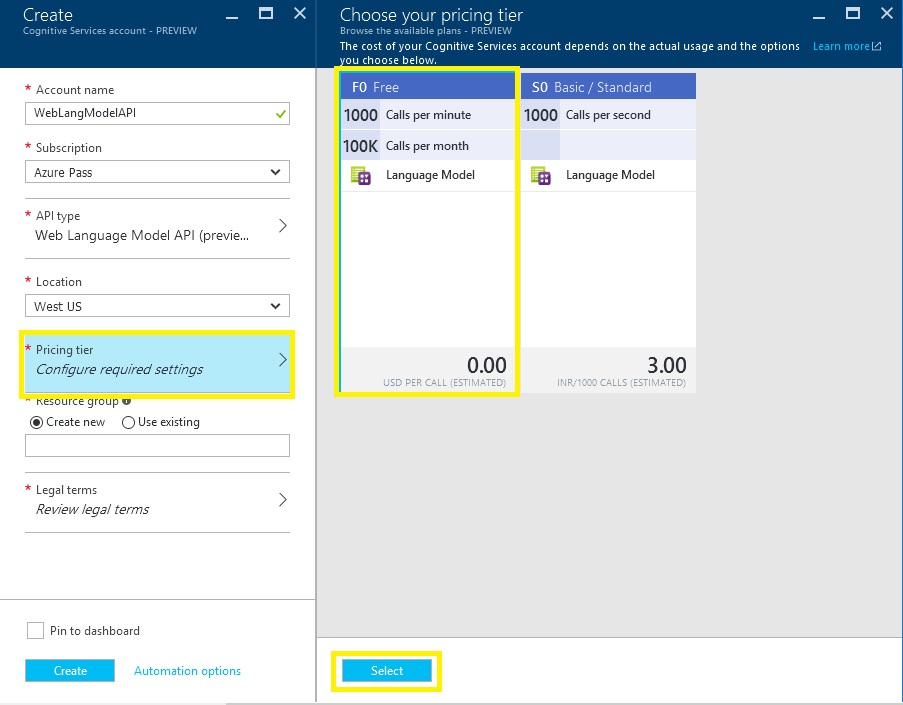Open the Automation options link
Screen dimensions: 903x705
(x=187, y=670)
